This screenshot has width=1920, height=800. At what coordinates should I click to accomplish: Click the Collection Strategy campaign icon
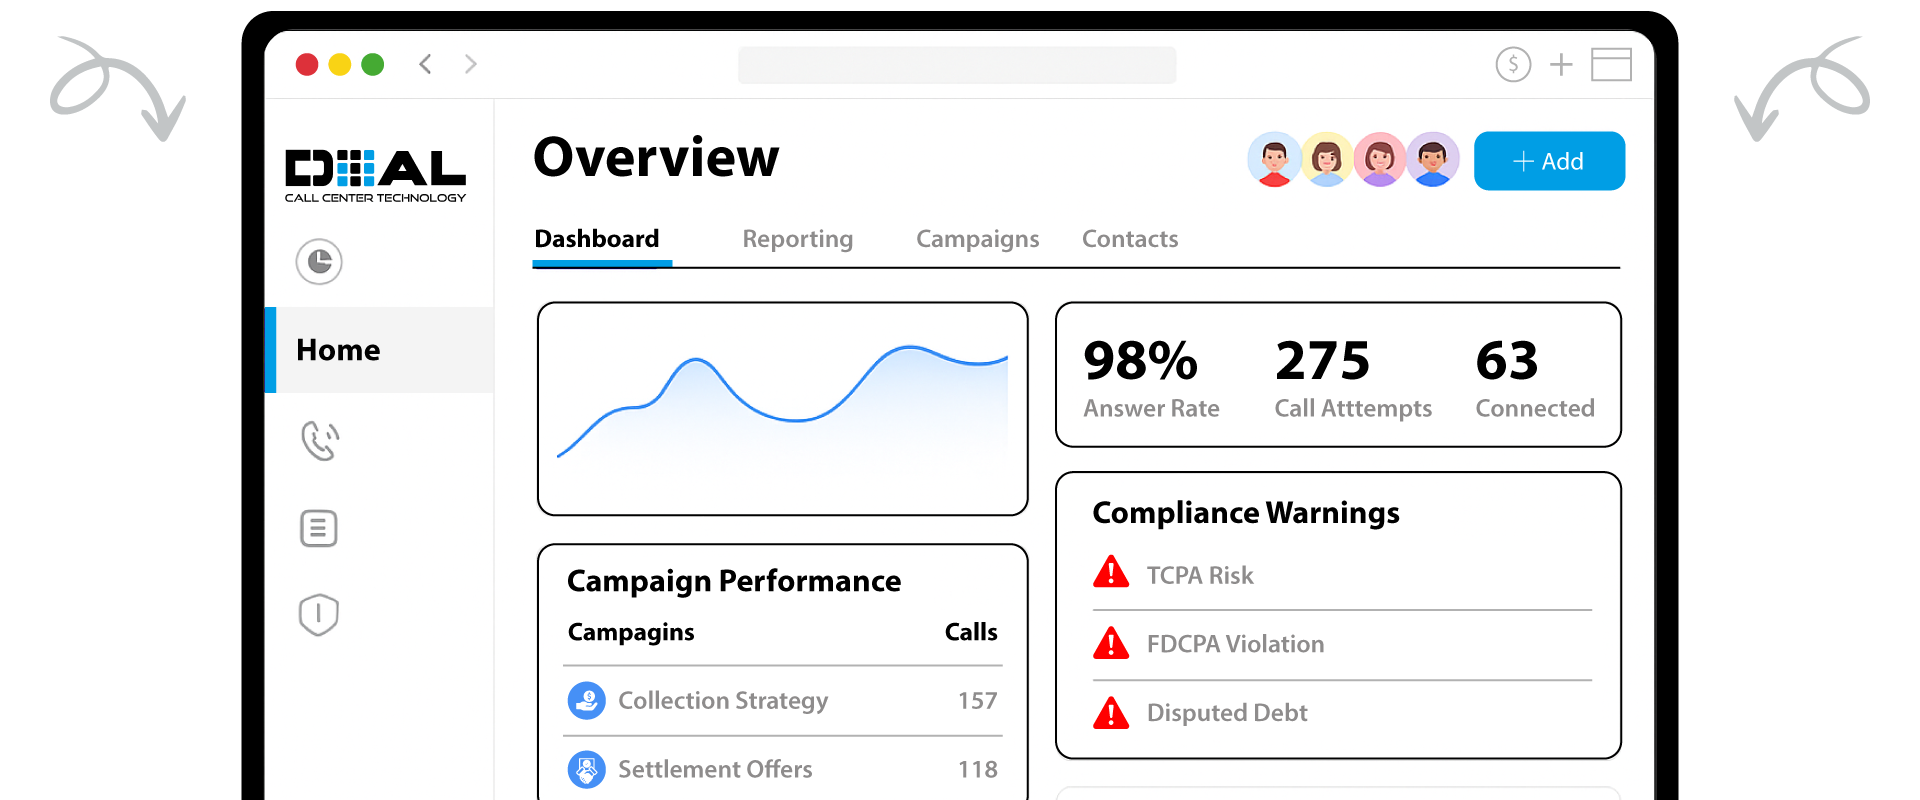coord(587,701)
